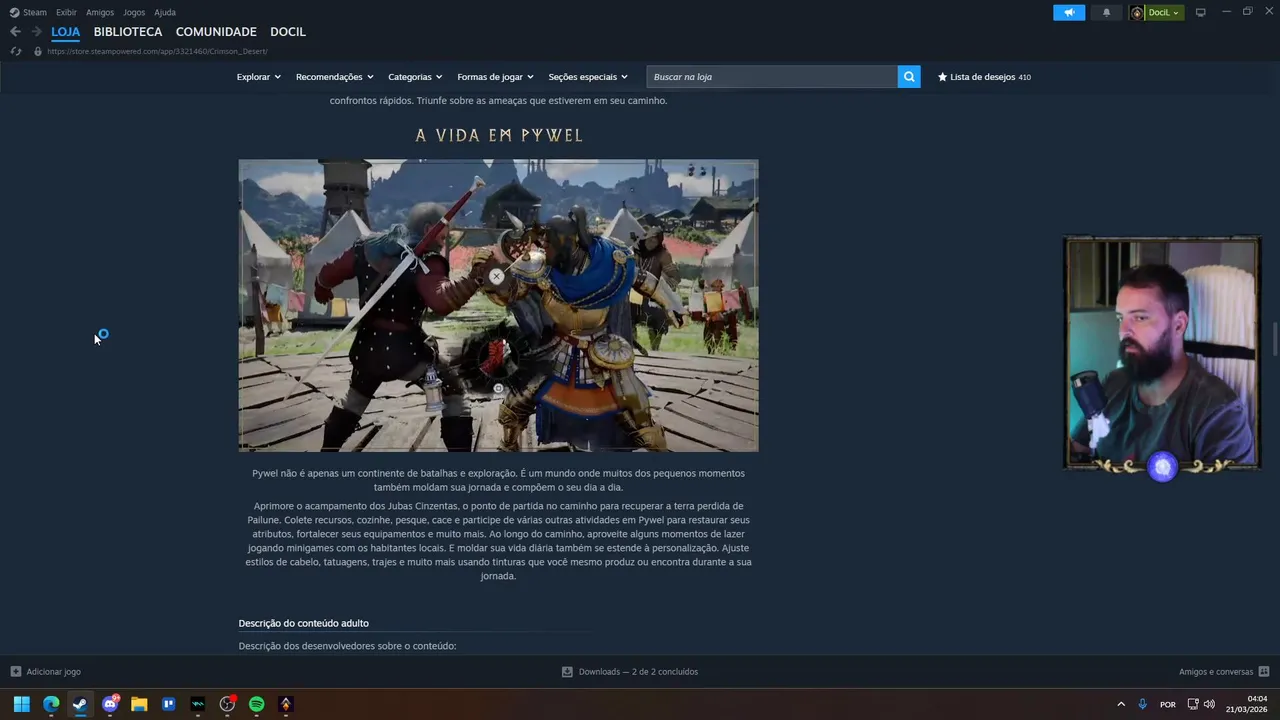Open Discord from the taskbar
This screenshot has width=1280, height=720.
(x=110, y=704)
